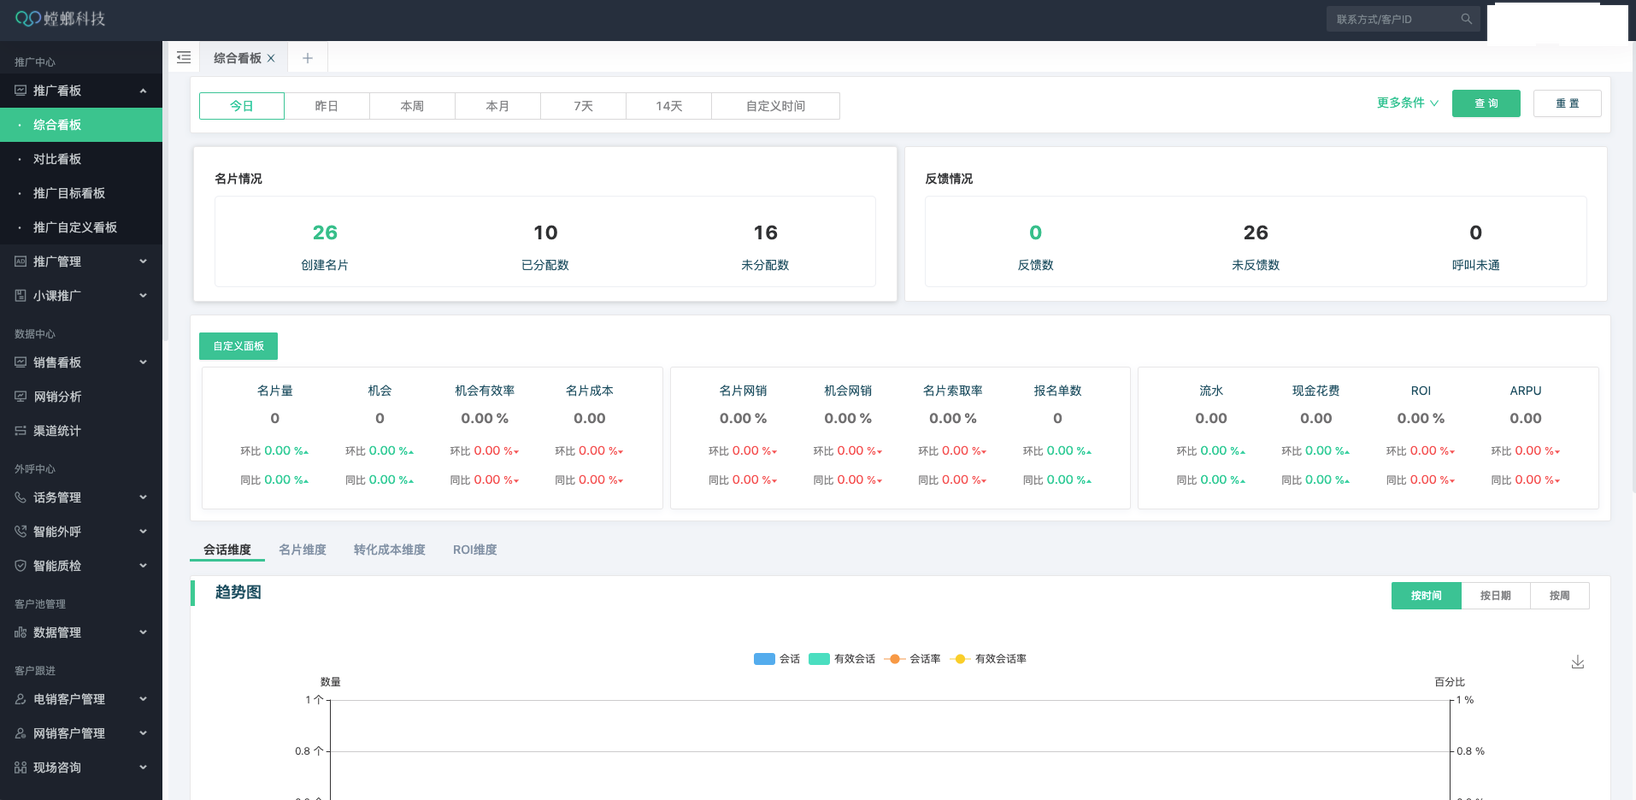Add a new tab with plus icon

(x=307, y=58)
